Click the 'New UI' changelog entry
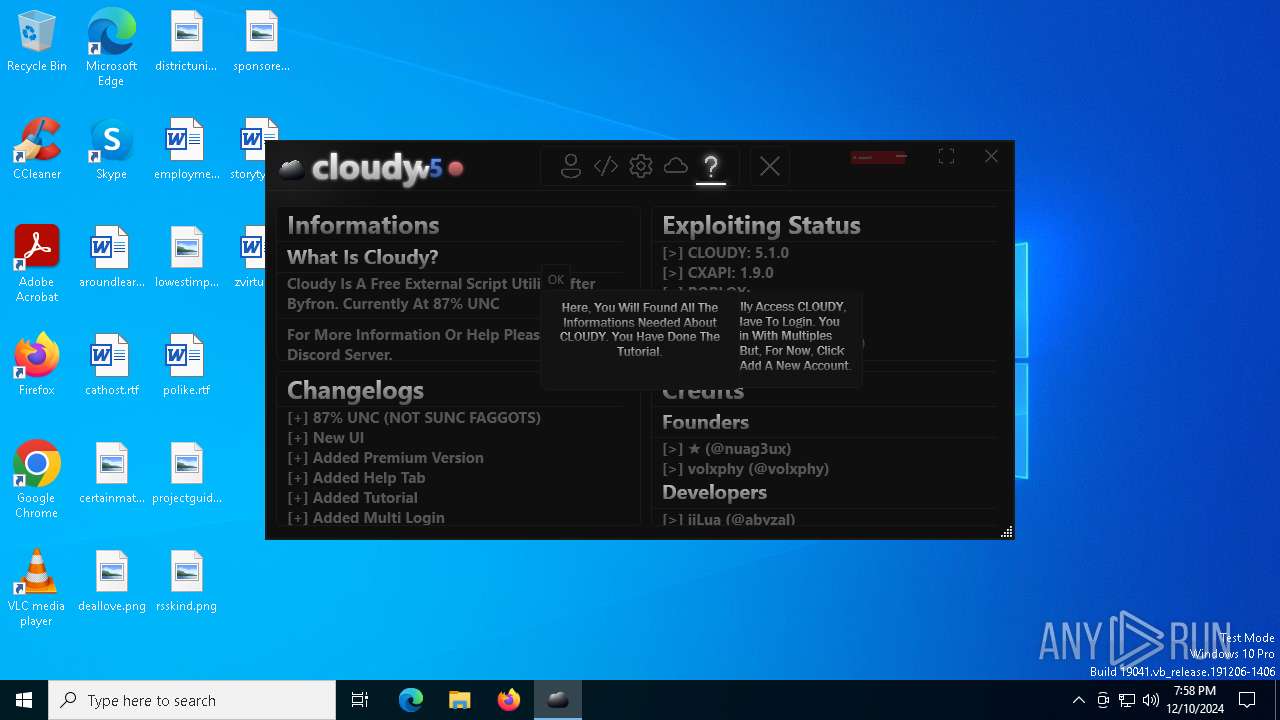The width and height of the screenshot is (1280, 720). [x=325, y=438]
